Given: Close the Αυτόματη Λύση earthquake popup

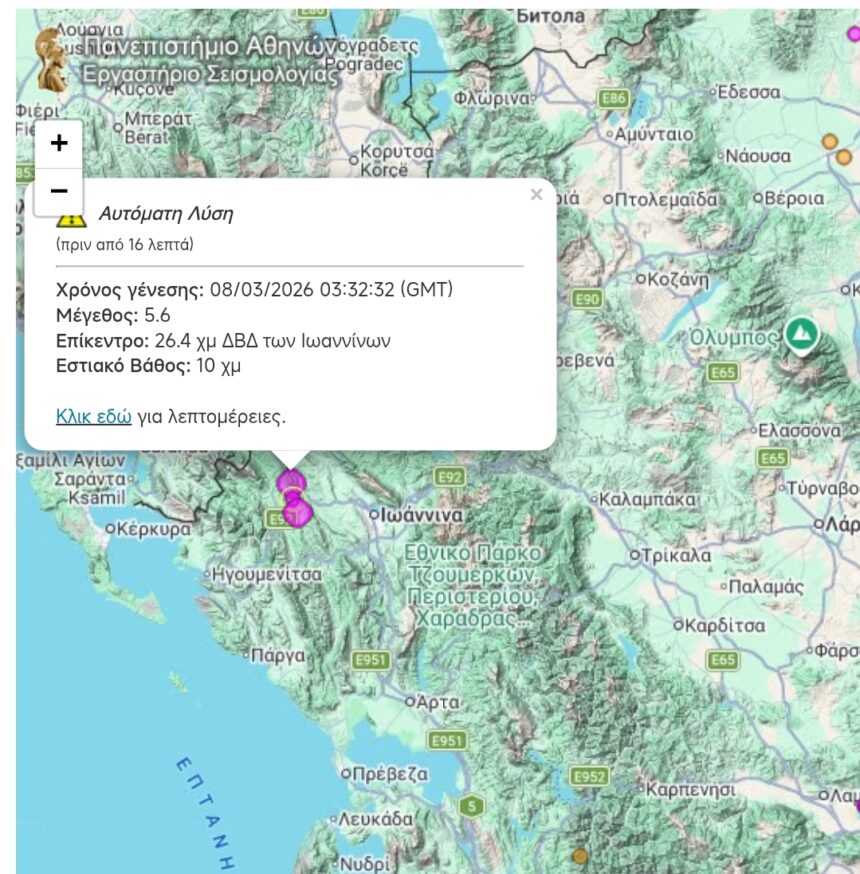Looking at the screenshot, I should [536, 195].
